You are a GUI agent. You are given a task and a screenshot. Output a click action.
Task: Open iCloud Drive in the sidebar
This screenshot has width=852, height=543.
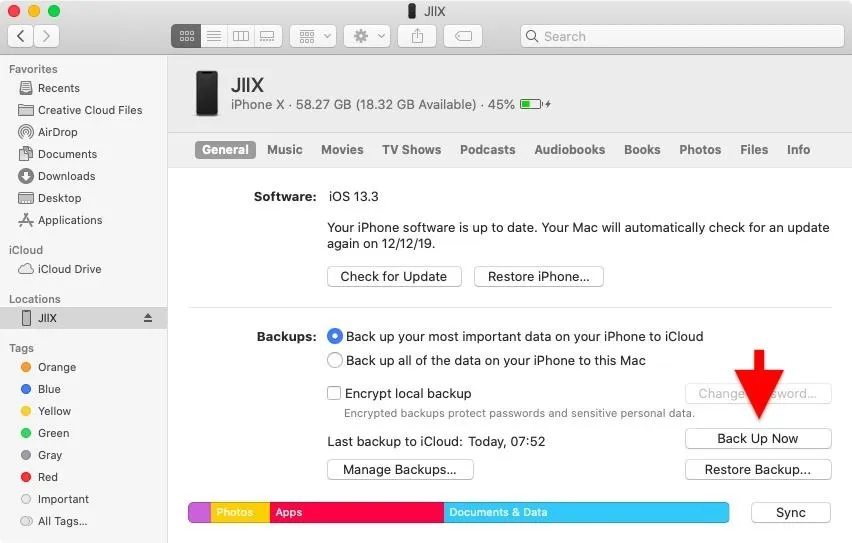tap(60, 269)
